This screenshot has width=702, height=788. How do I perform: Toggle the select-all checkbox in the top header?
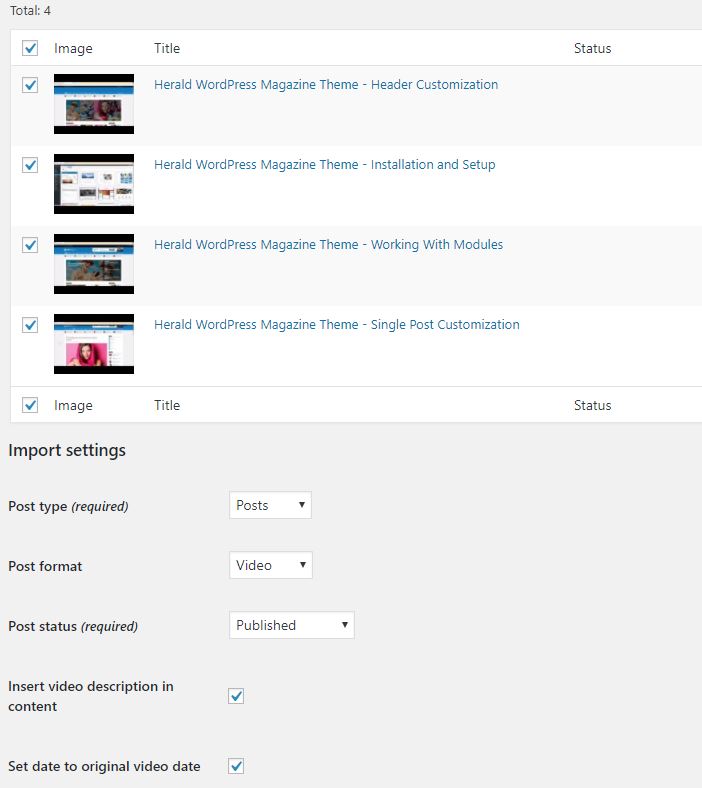click(x=30, y=48)
